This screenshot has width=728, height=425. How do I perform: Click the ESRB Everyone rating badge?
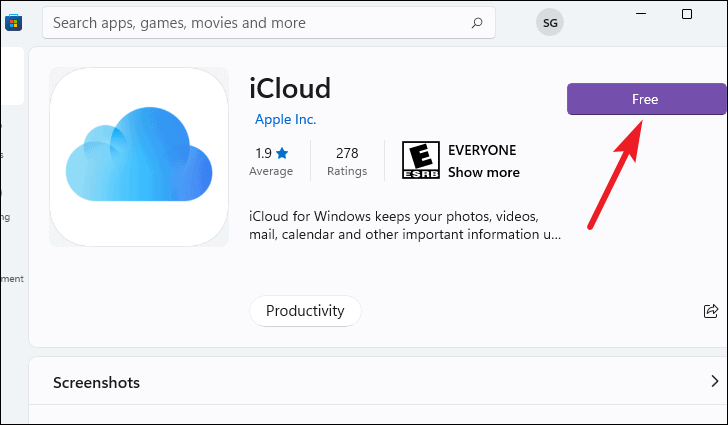(421, 160)
